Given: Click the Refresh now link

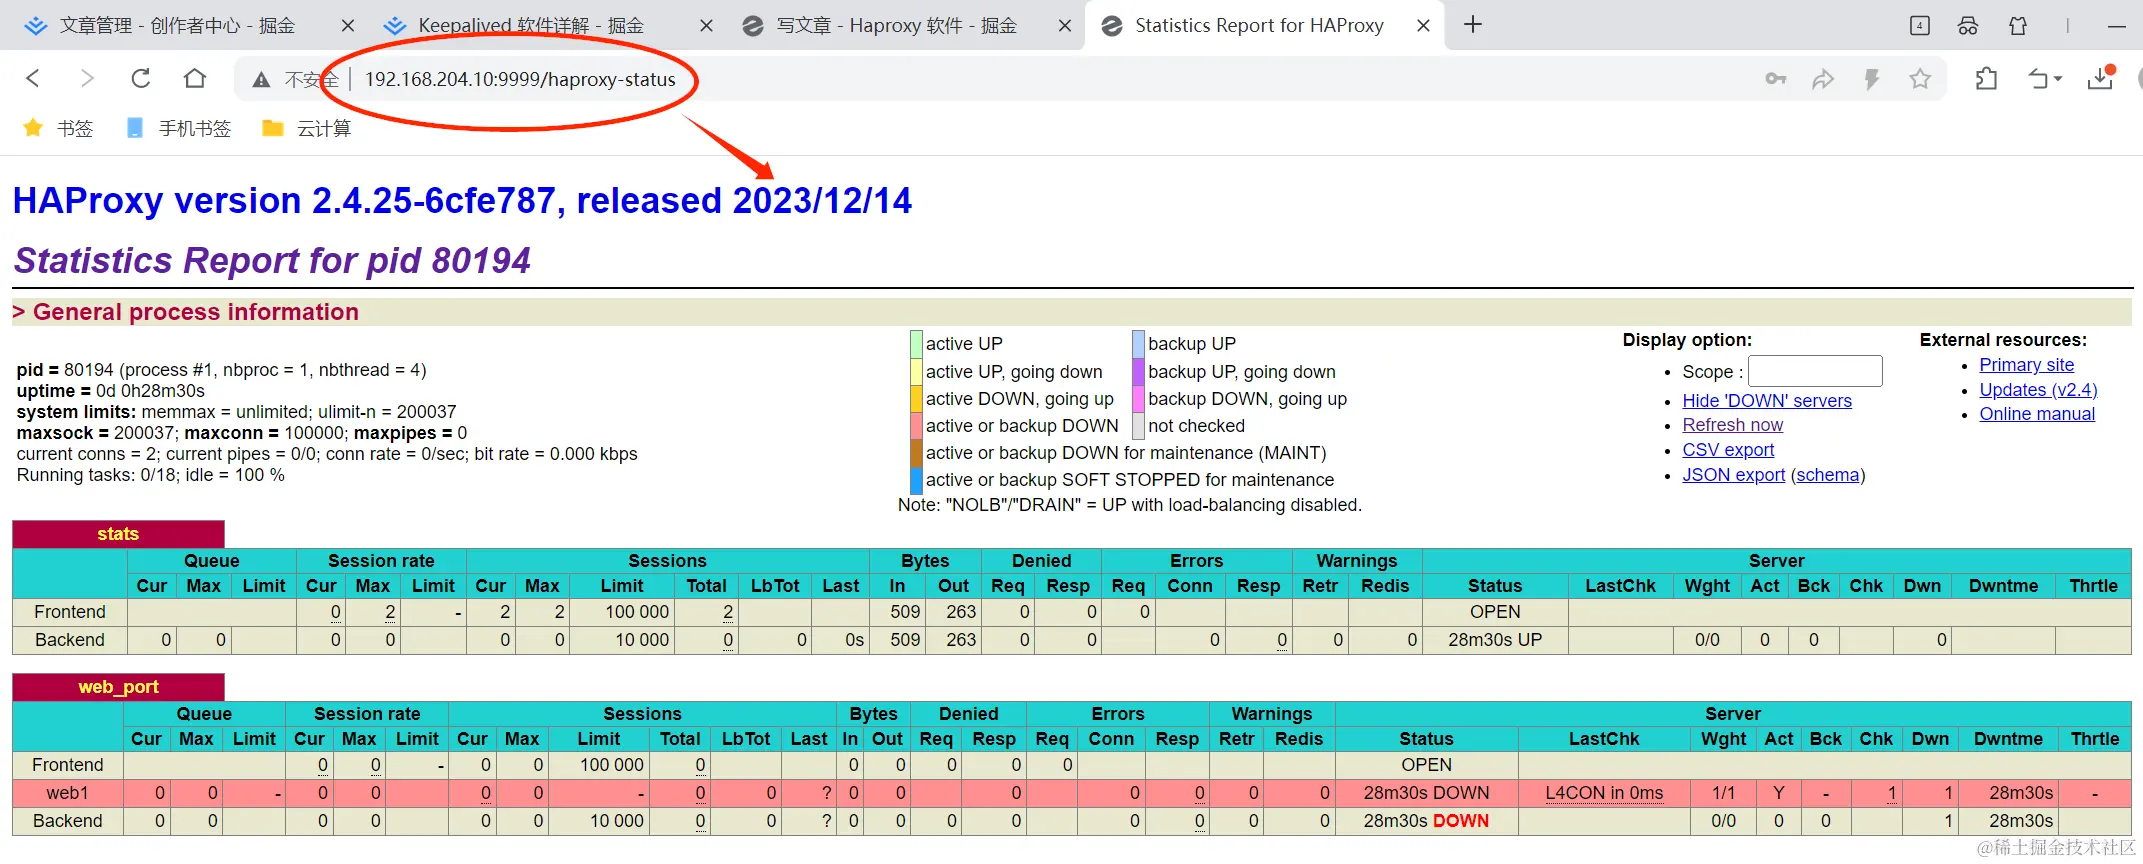Looking at the screenshot, I should (1732, 425).
